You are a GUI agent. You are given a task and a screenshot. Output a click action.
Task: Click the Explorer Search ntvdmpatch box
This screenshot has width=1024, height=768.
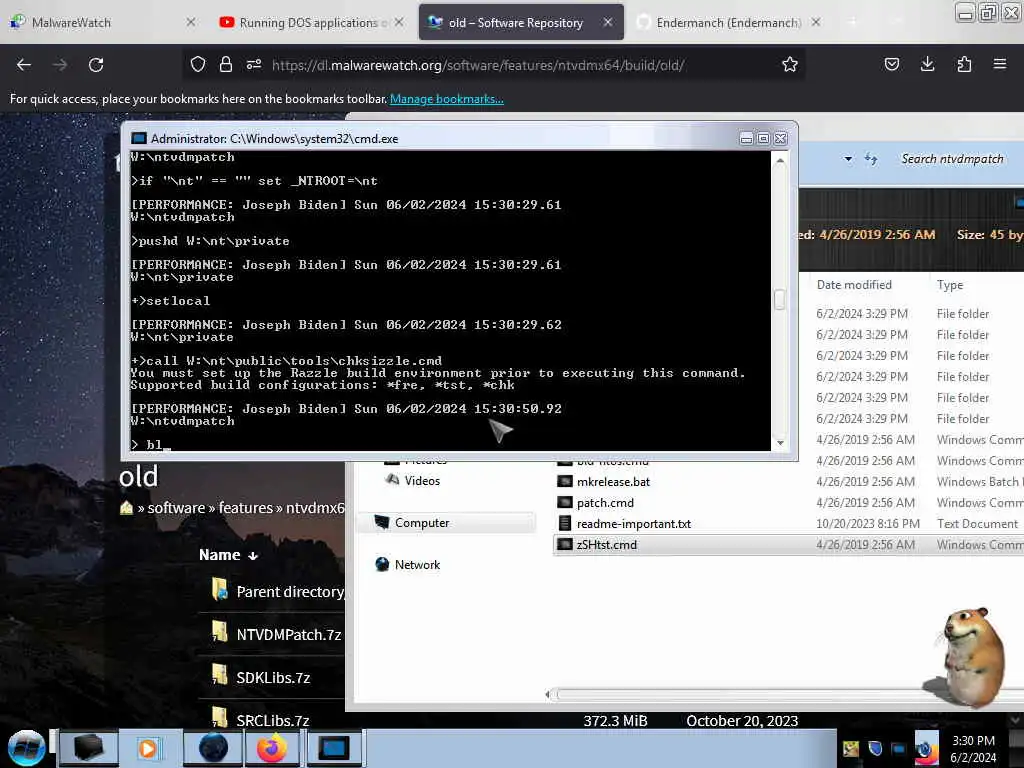(952, 159)
